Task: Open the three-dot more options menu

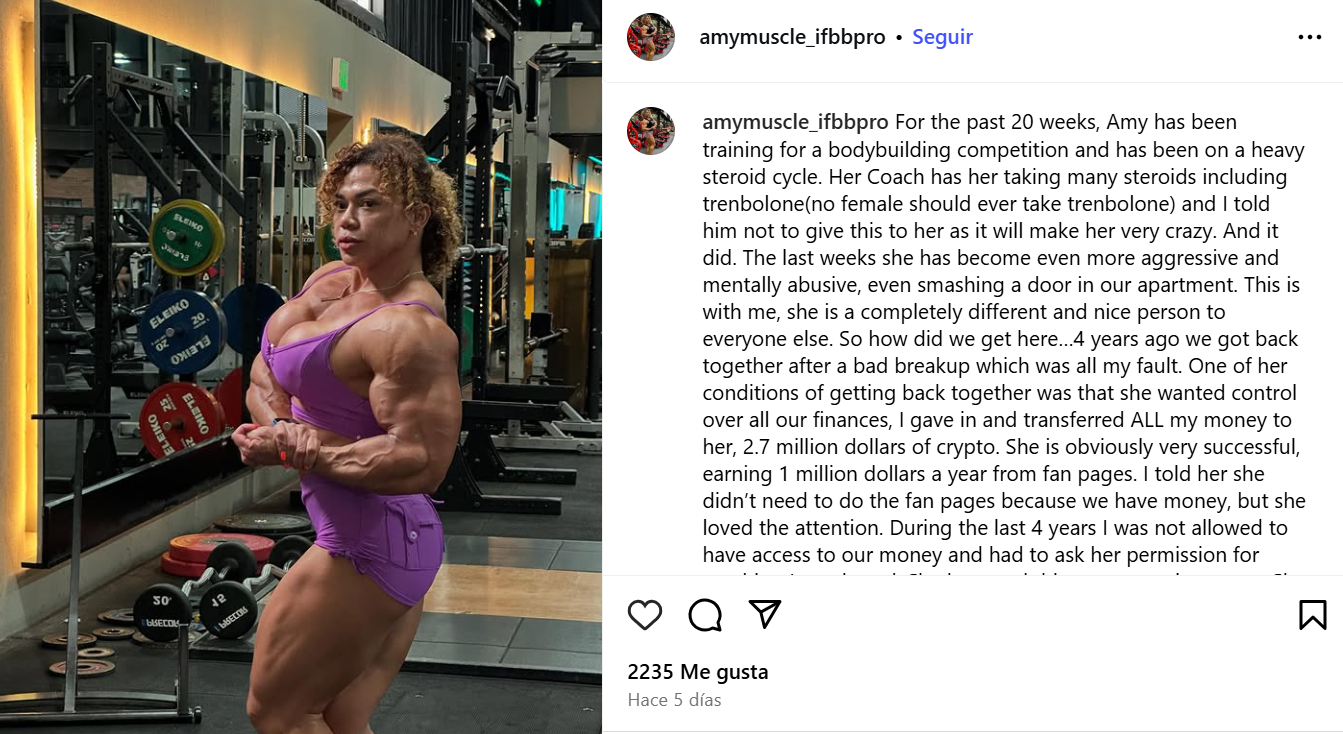Action: tap(1309, 37)
